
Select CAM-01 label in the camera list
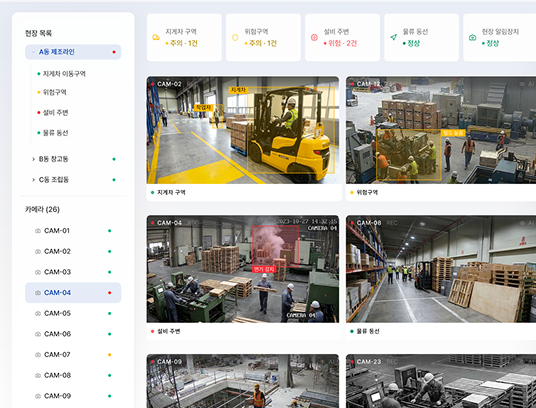[57, 231]
